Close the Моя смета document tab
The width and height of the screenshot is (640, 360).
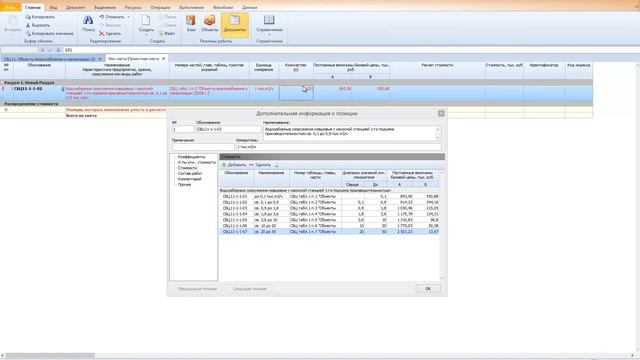pyautogui.click(x=164, y=59)
